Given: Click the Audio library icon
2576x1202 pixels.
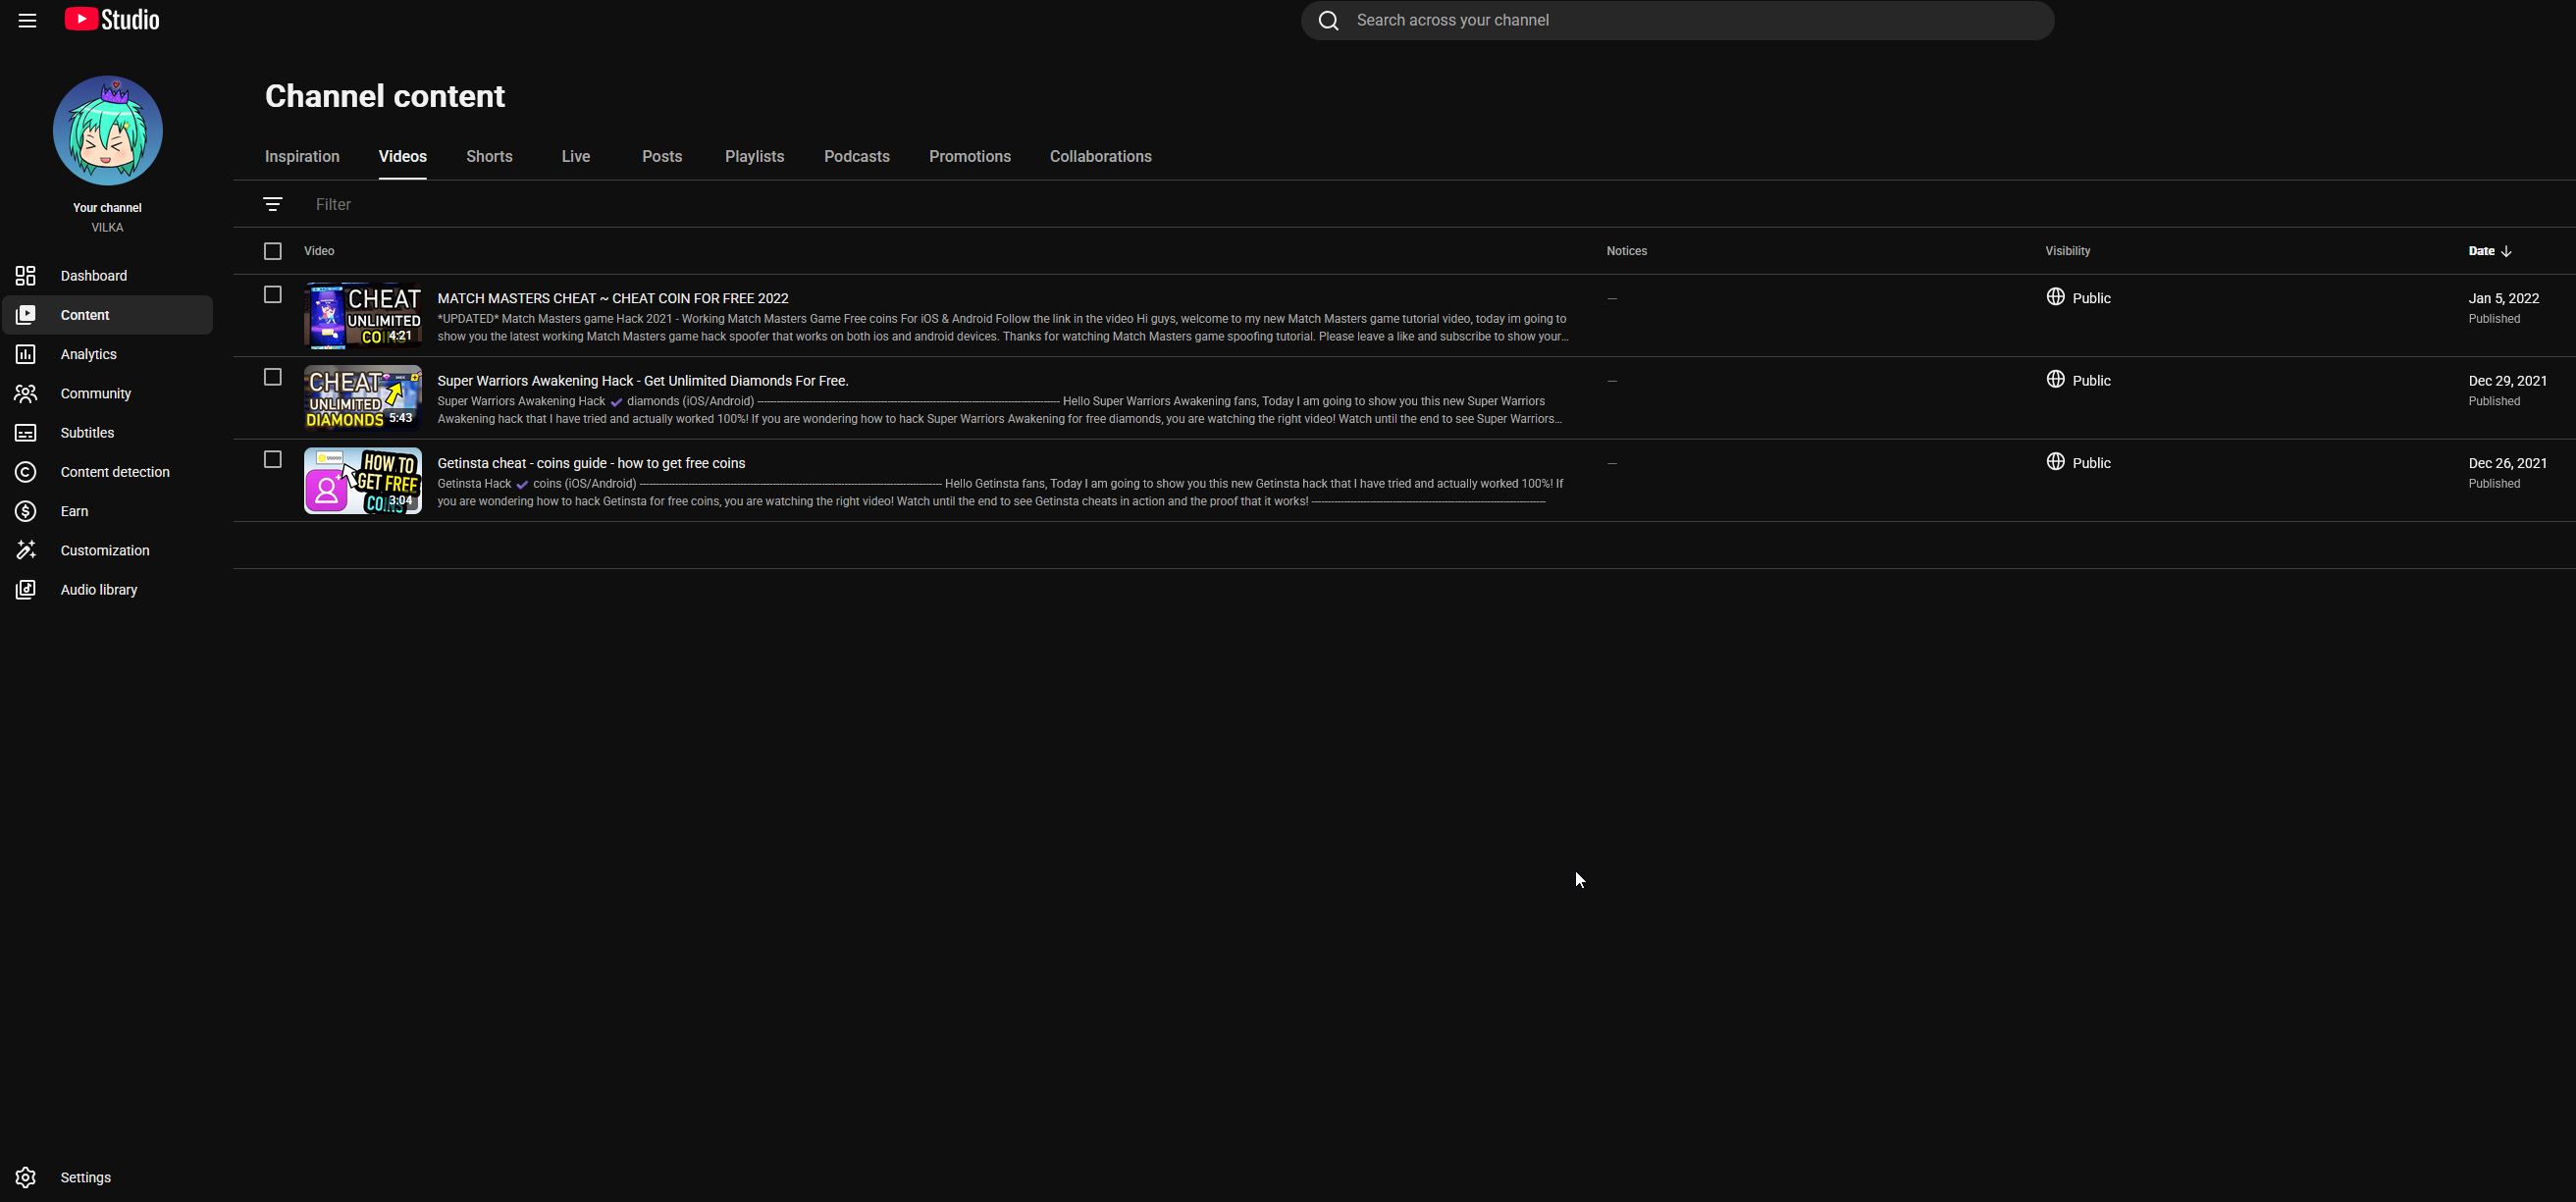Looking at the screenshot, I should 26,590.
